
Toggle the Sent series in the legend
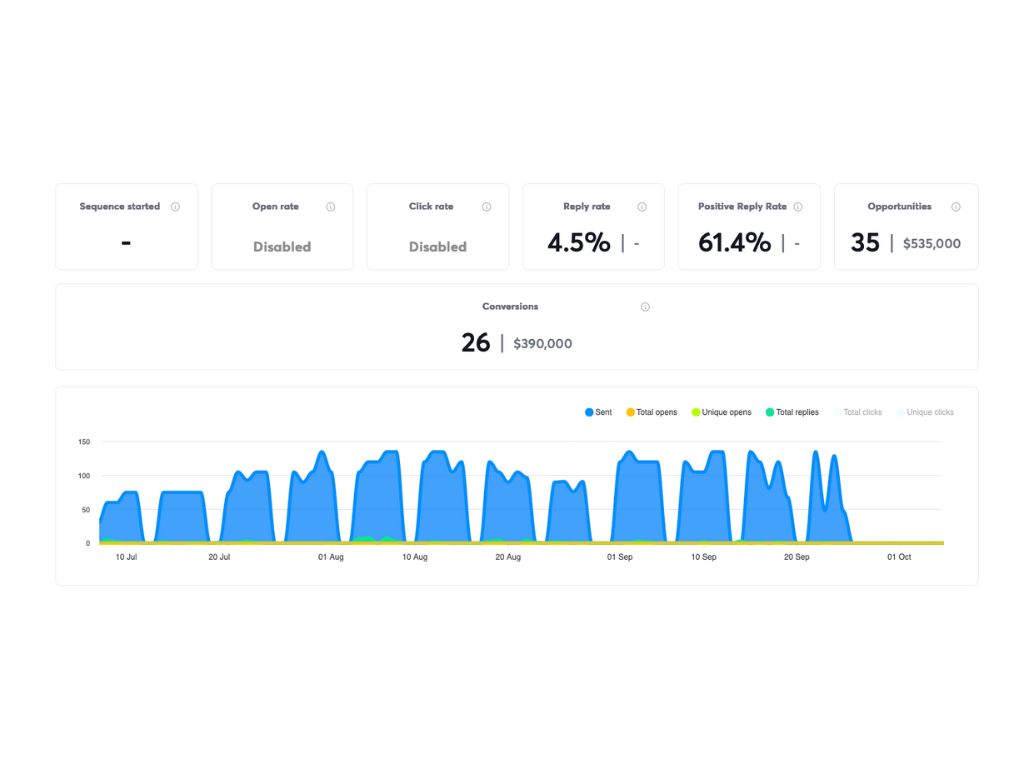coord(600,412)
